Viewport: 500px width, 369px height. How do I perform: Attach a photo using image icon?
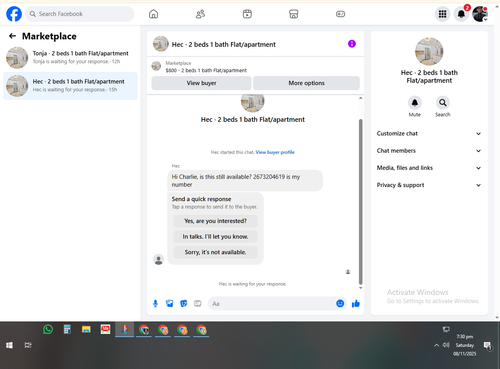tap(169, 304)
